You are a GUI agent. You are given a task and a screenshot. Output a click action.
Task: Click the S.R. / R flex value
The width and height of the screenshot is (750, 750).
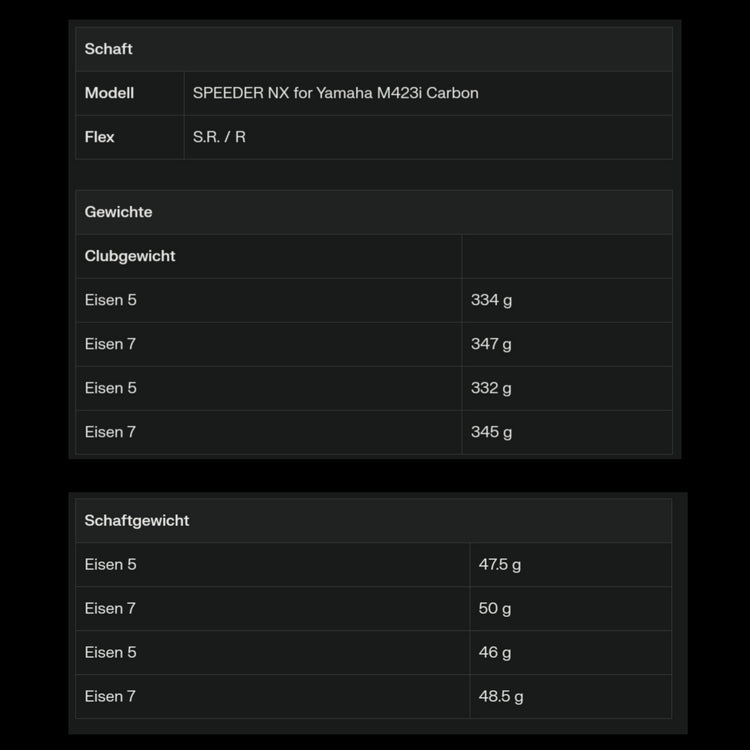tap(219, 137)
